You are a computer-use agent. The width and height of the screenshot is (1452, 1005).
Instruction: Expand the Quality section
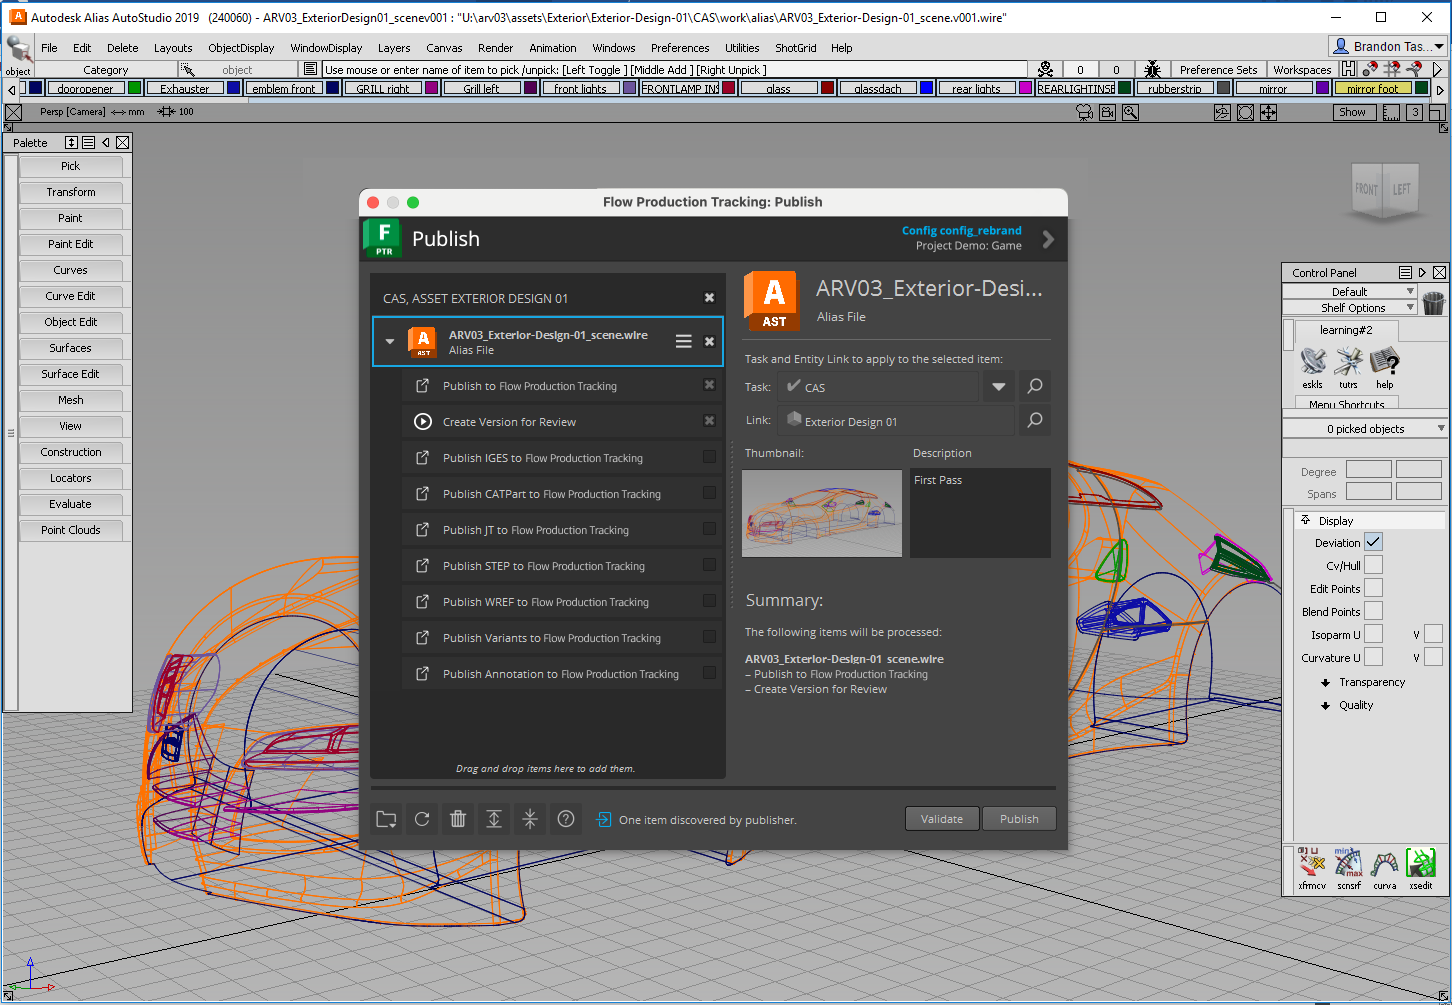pos(1326,705)
